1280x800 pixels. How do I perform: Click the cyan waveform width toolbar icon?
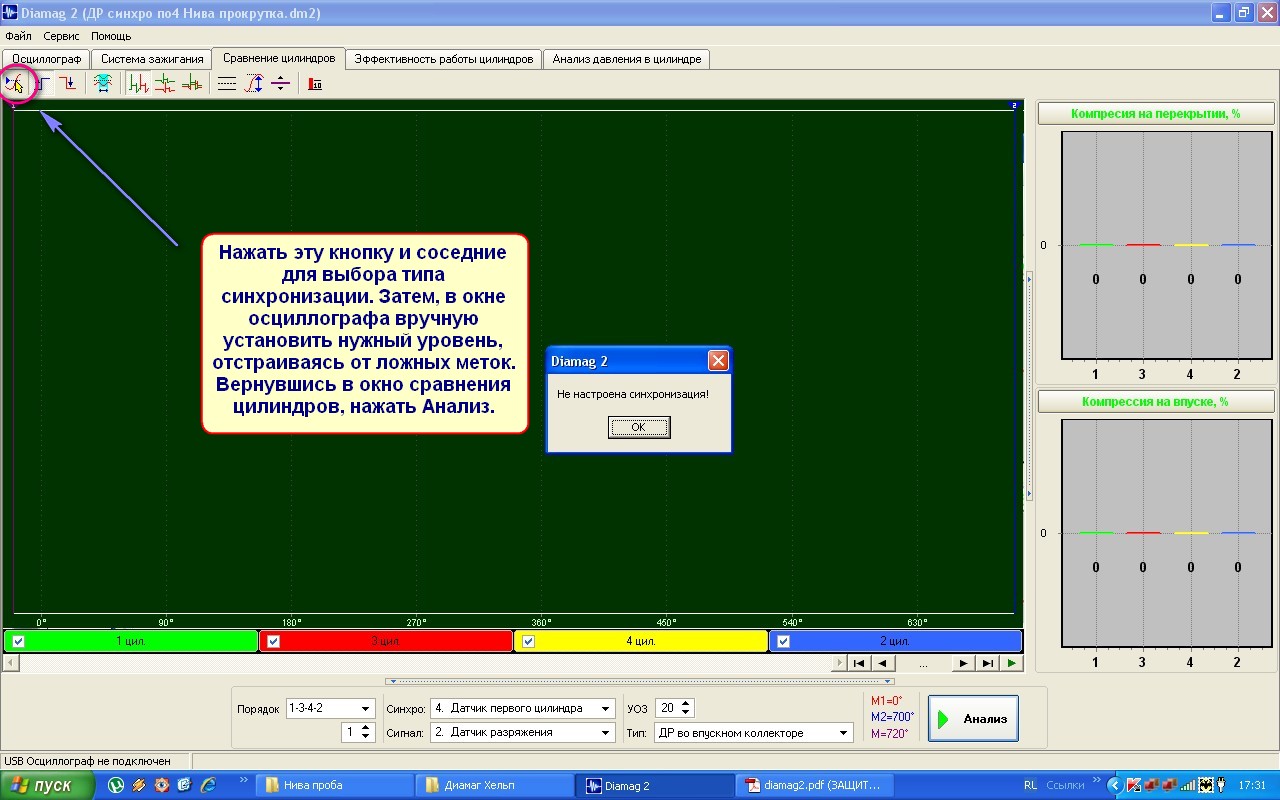[x=102, y=84]
